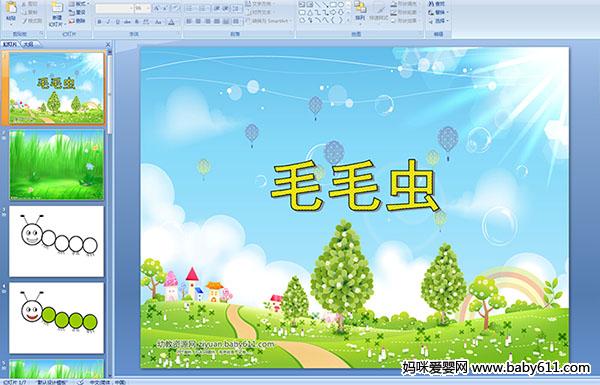Click the Arrange icon in drawing group
The width and height of the screenshot is (600, 385).
click(360, 10)
